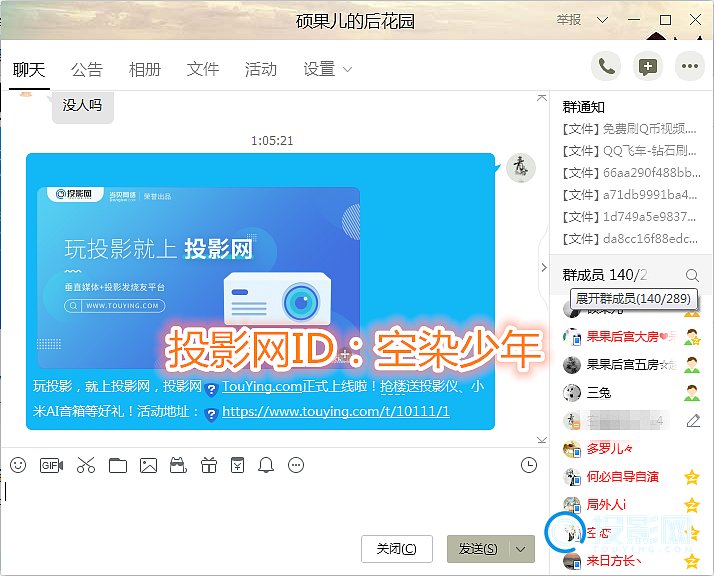714x576 pixels.
Task: Select member 局外人i
Action: (632, 505)
